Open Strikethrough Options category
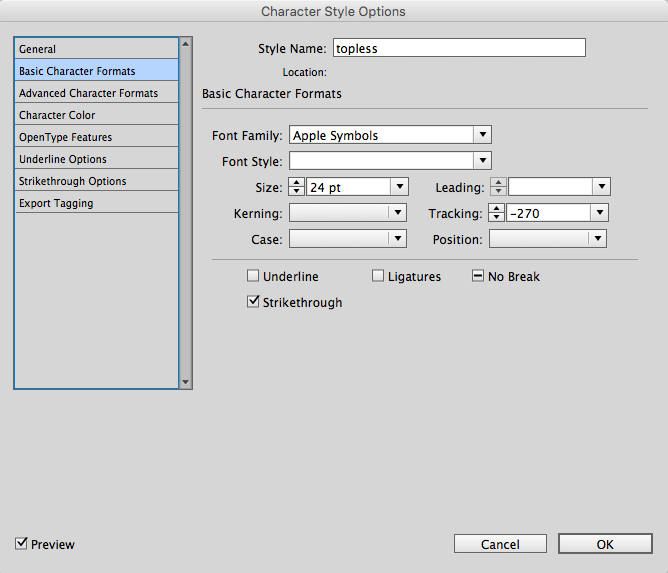668x573 pixels. 96,181
